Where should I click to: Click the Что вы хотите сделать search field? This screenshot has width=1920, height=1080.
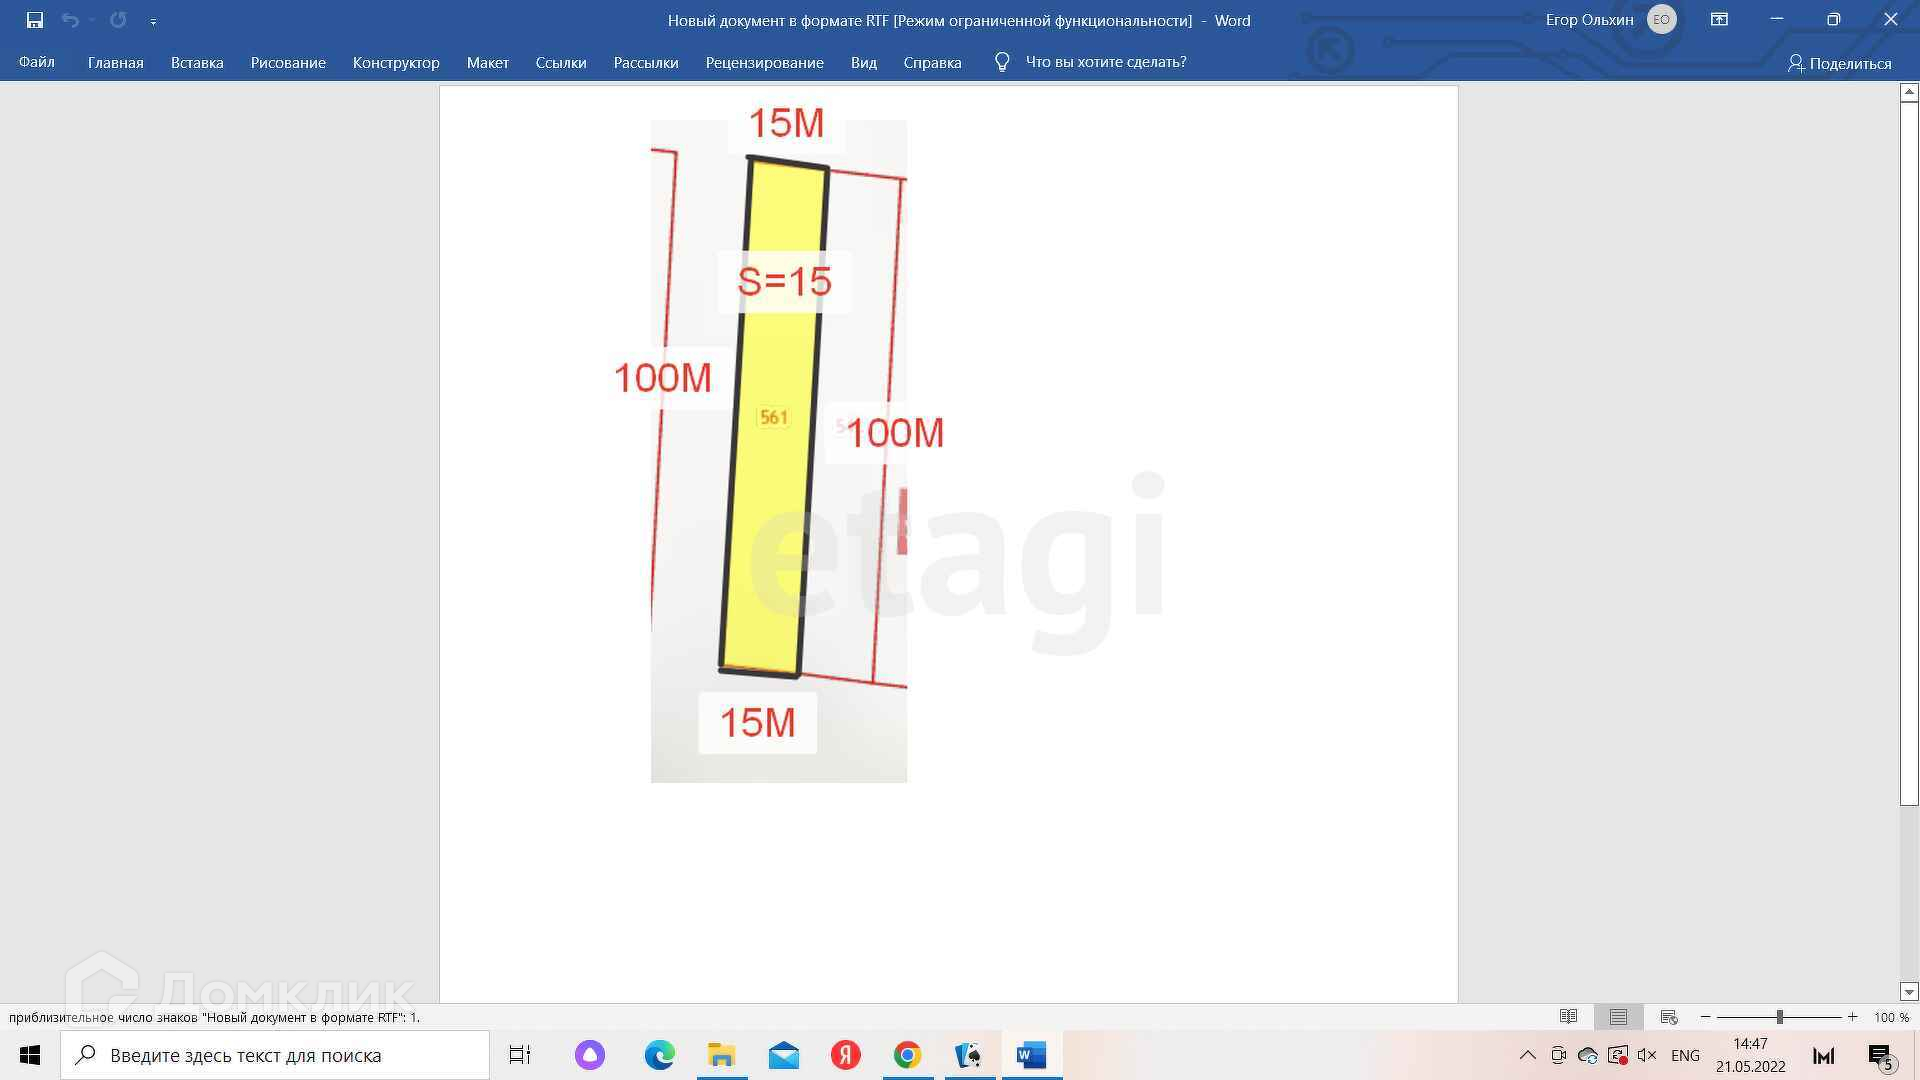(x=1105, y=62)
